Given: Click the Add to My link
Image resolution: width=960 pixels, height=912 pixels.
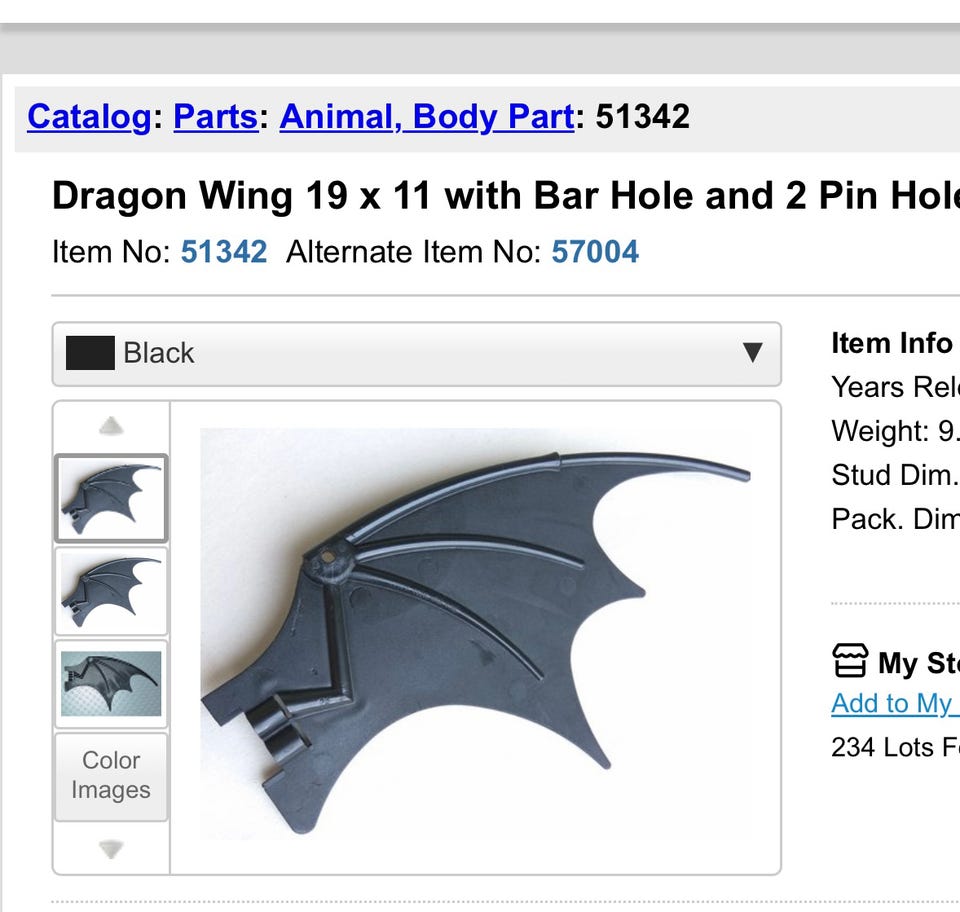Looking at the screenshot, I should pos(892,703).
